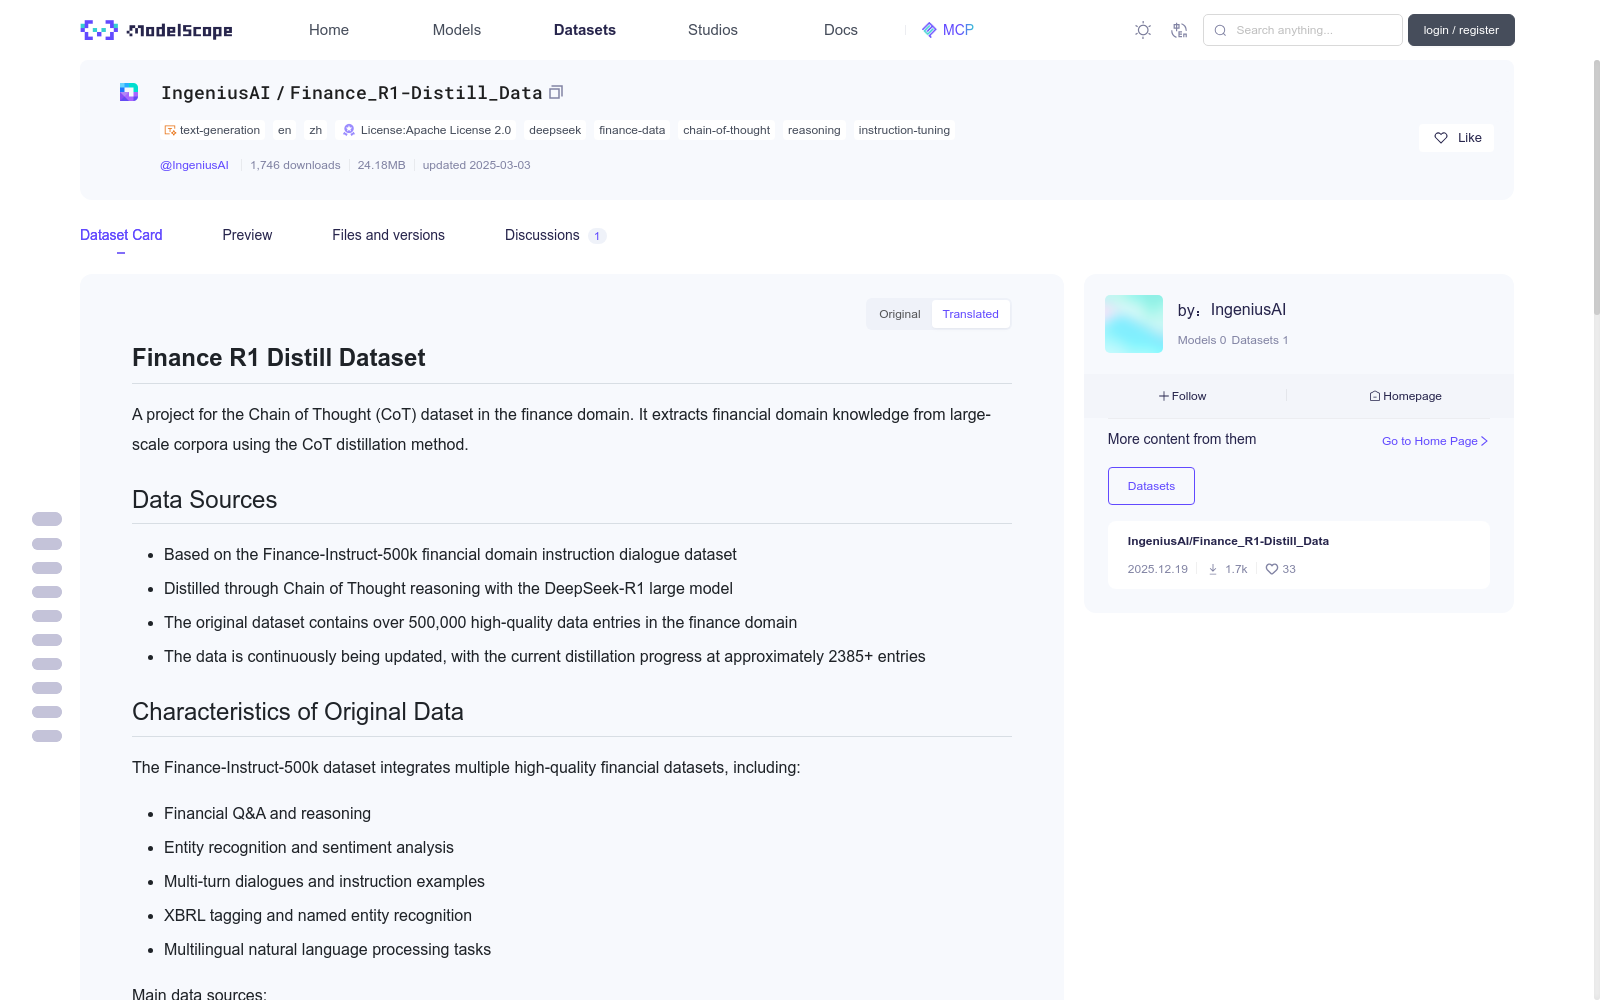Select the finance-data tag
The height and width of the screenshot is (1000, 1600).
pyautogui.click(x=632, y=130)
